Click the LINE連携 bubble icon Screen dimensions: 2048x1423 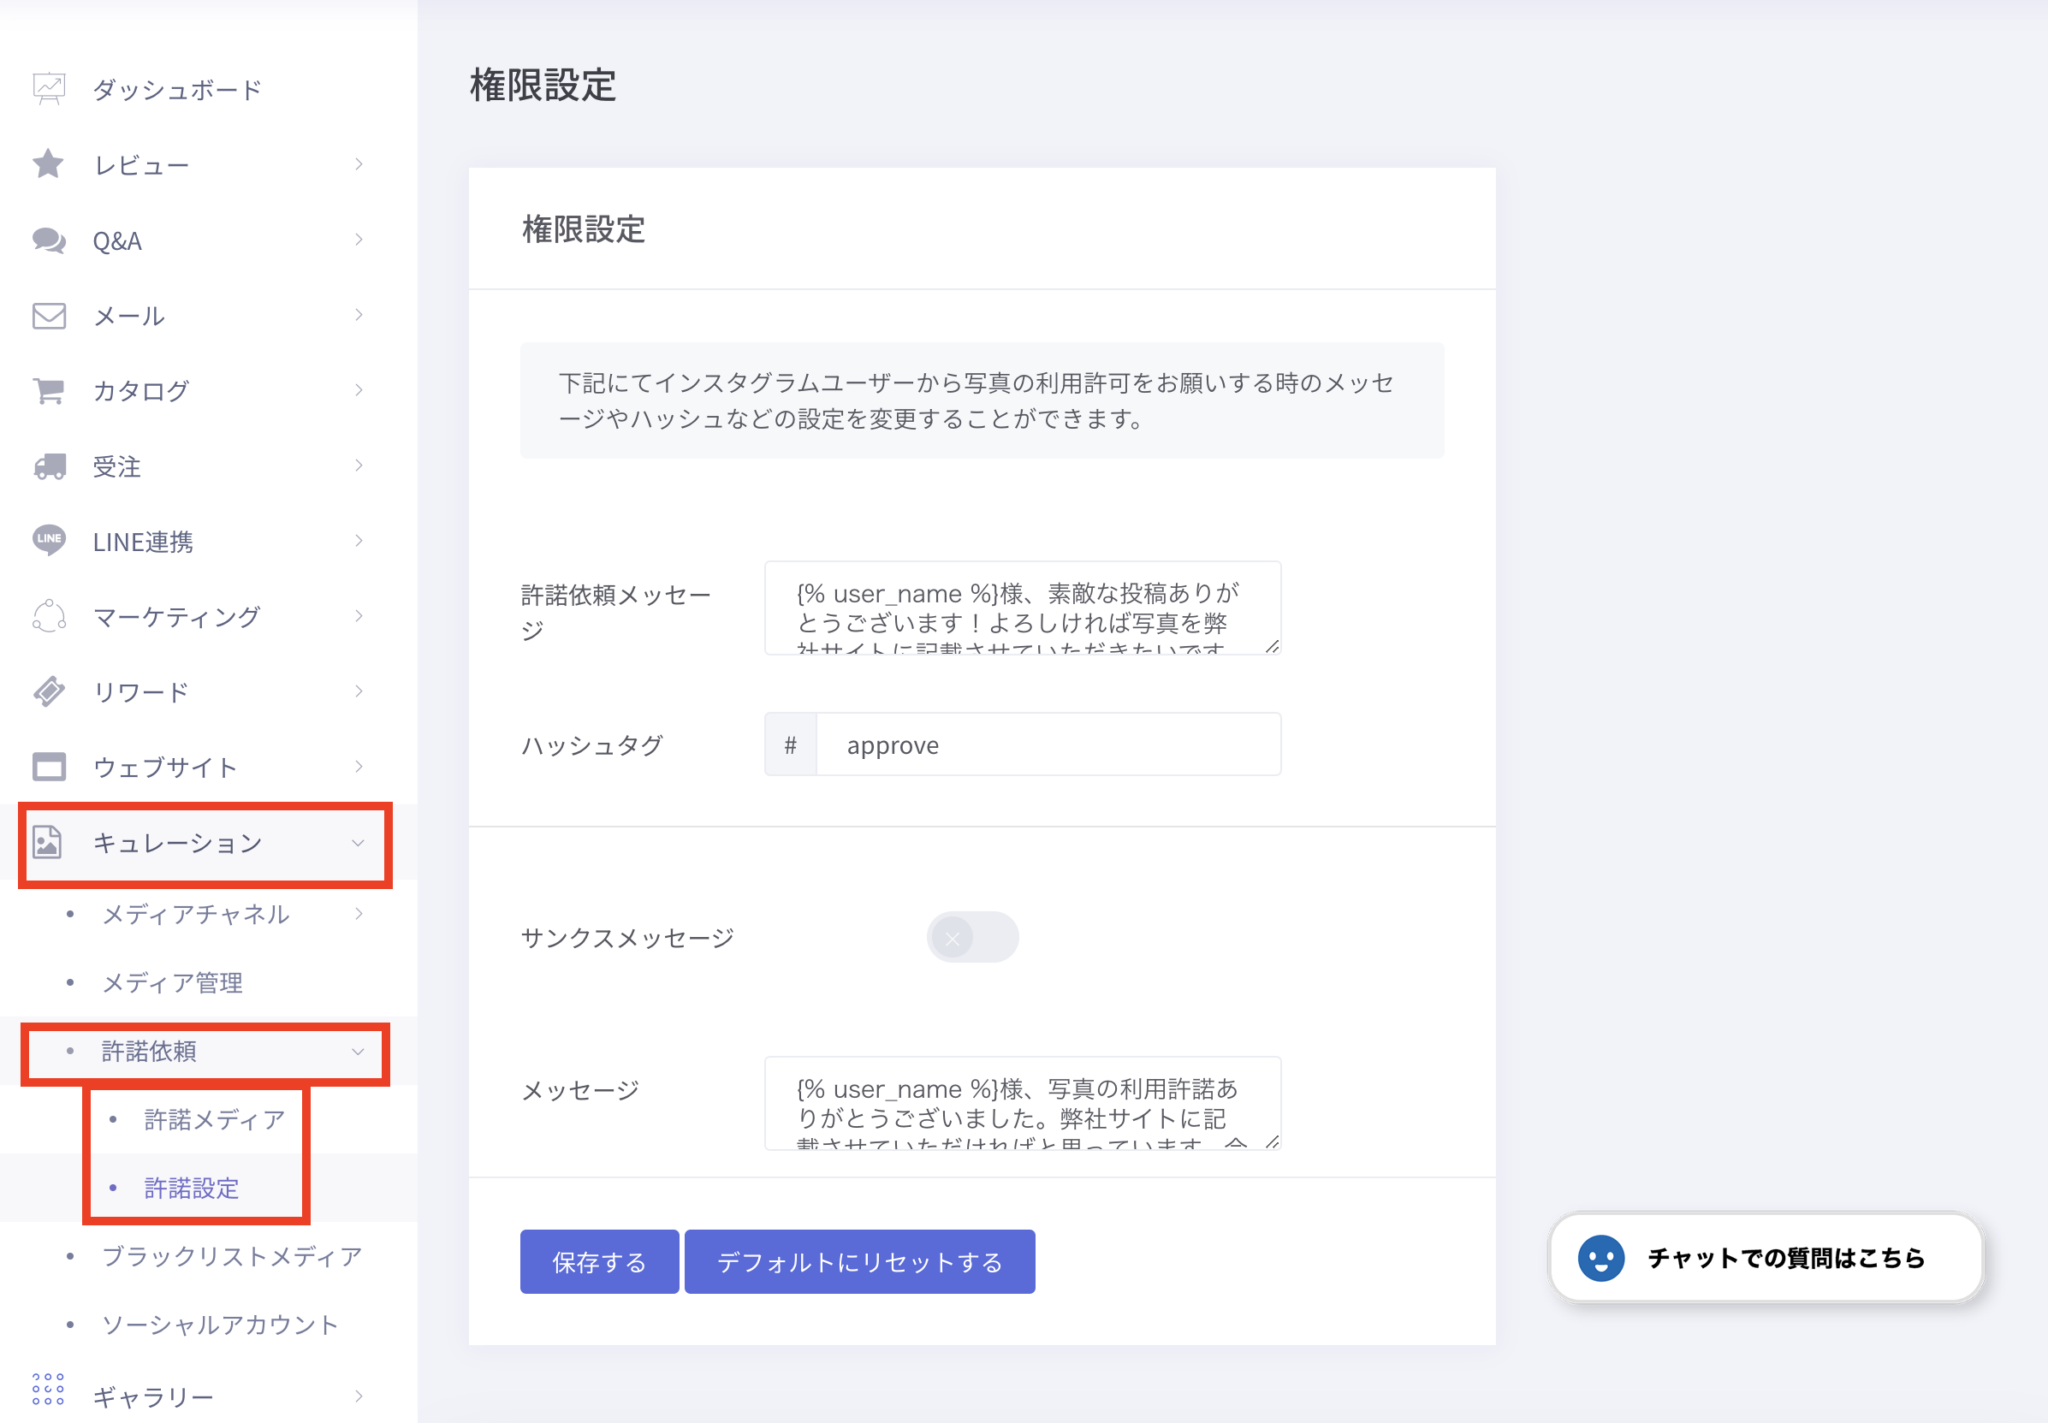coord(48,540)
